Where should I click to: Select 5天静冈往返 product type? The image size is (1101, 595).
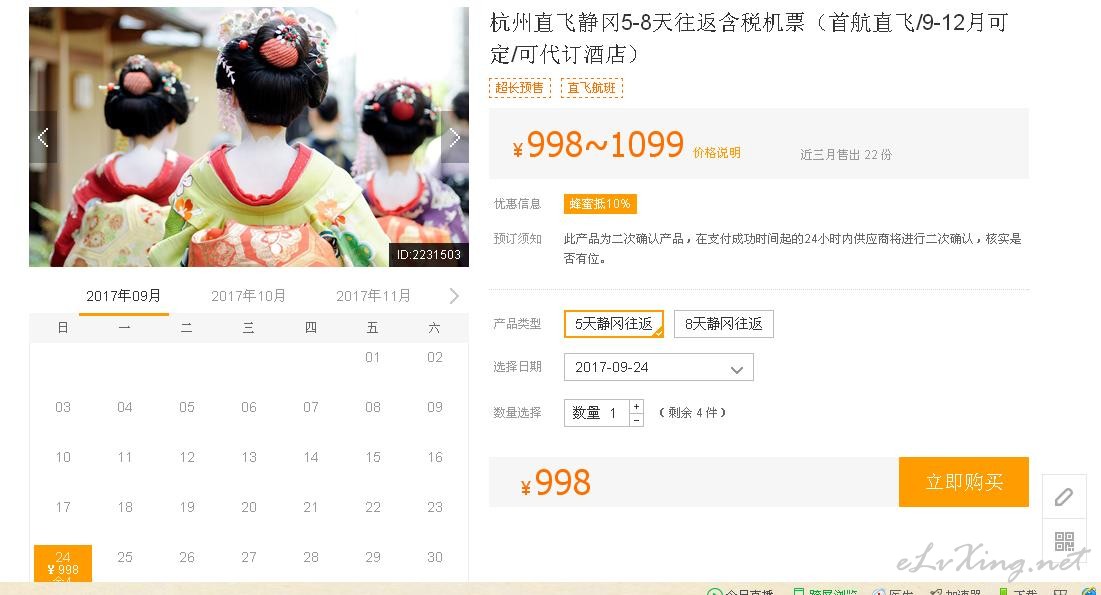coord(614,324)
